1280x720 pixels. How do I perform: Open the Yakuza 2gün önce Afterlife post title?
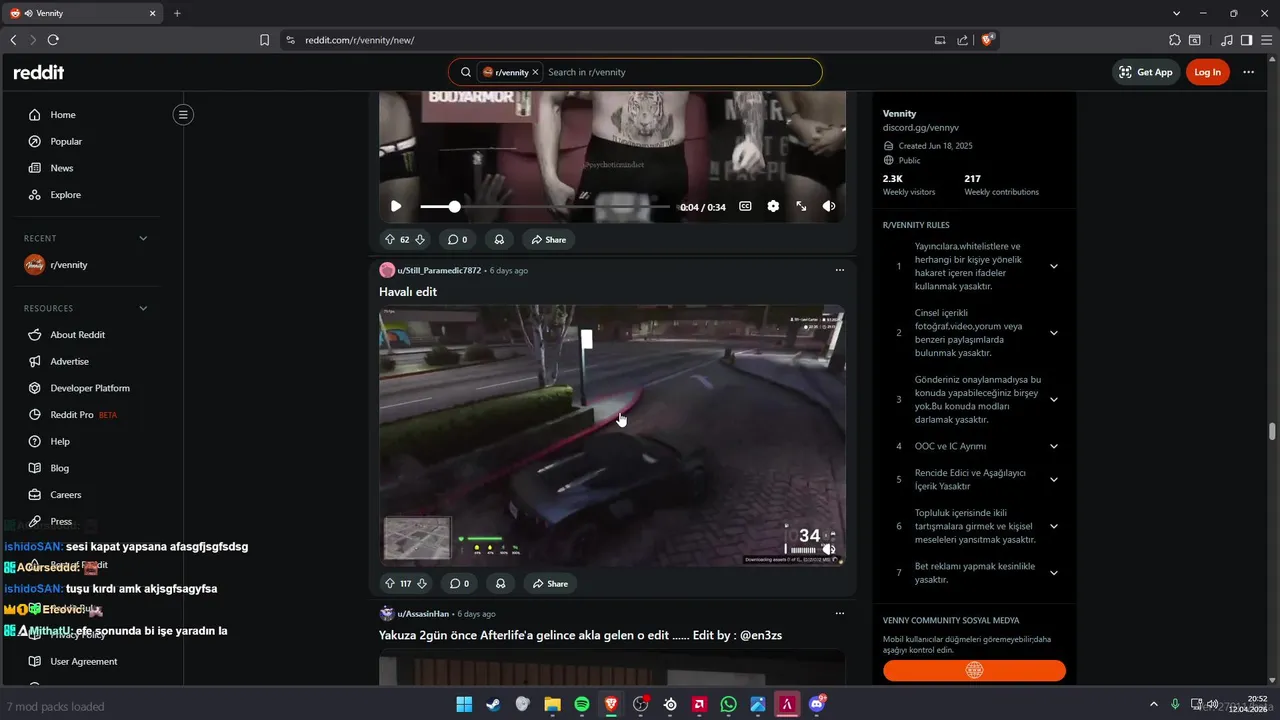(x=580, y=635)
